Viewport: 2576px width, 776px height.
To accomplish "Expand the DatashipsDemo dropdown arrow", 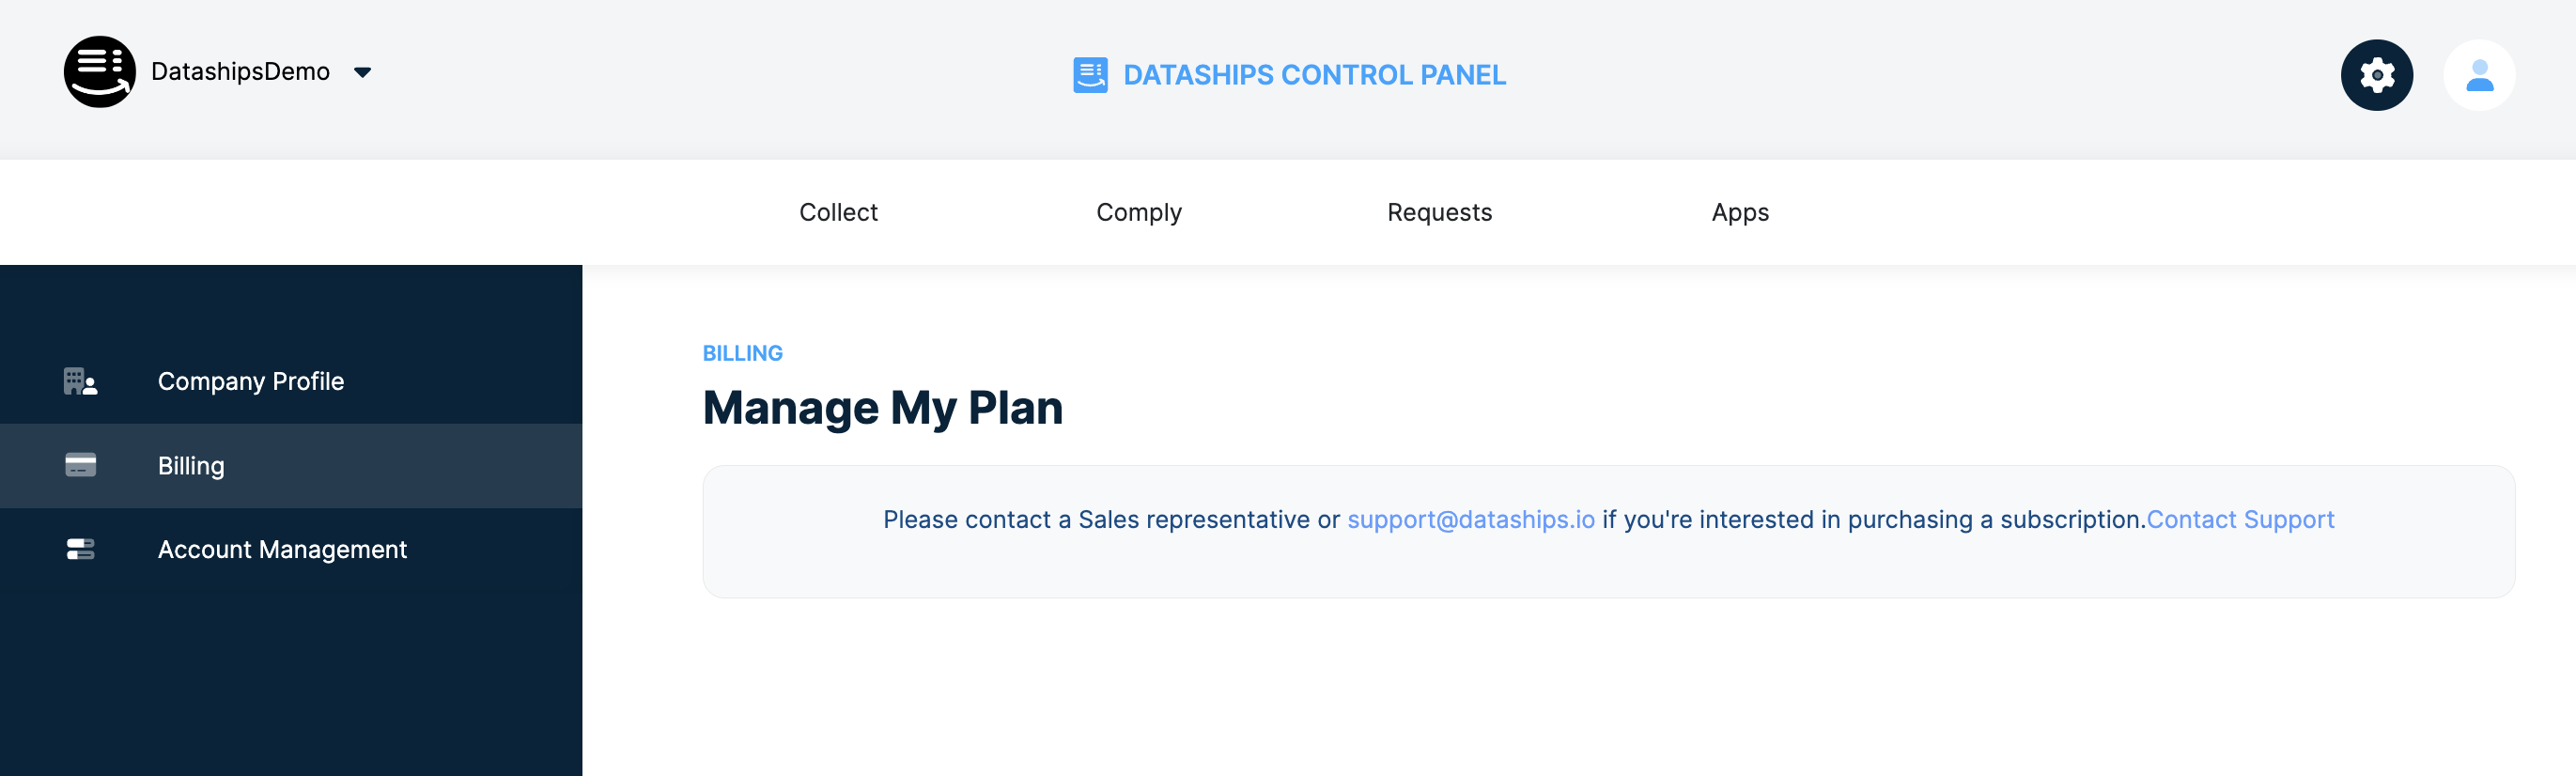I will 363,73.
